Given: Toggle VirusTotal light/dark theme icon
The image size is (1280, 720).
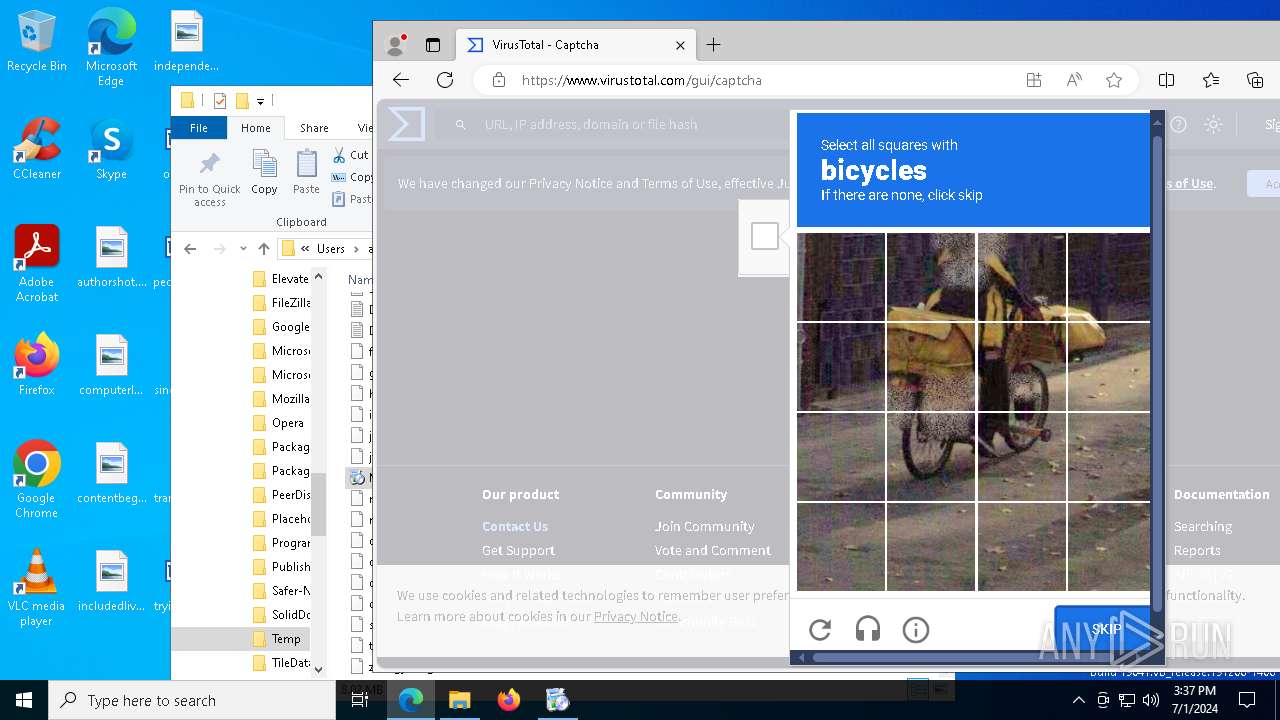Looking at the screenshot, I should click(1213, 125).
